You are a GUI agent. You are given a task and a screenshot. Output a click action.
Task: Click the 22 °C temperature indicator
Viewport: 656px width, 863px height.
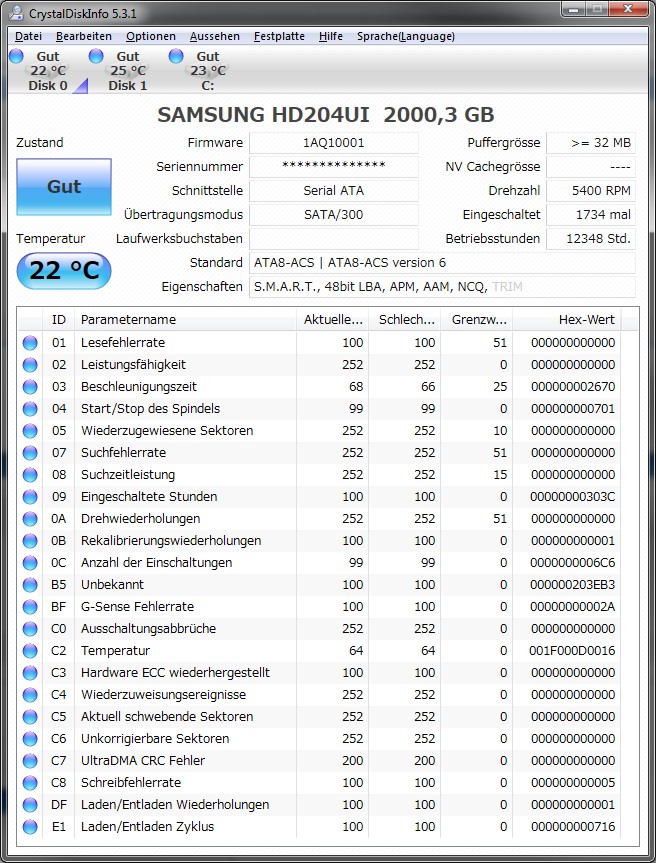click(x=64, y=271)
